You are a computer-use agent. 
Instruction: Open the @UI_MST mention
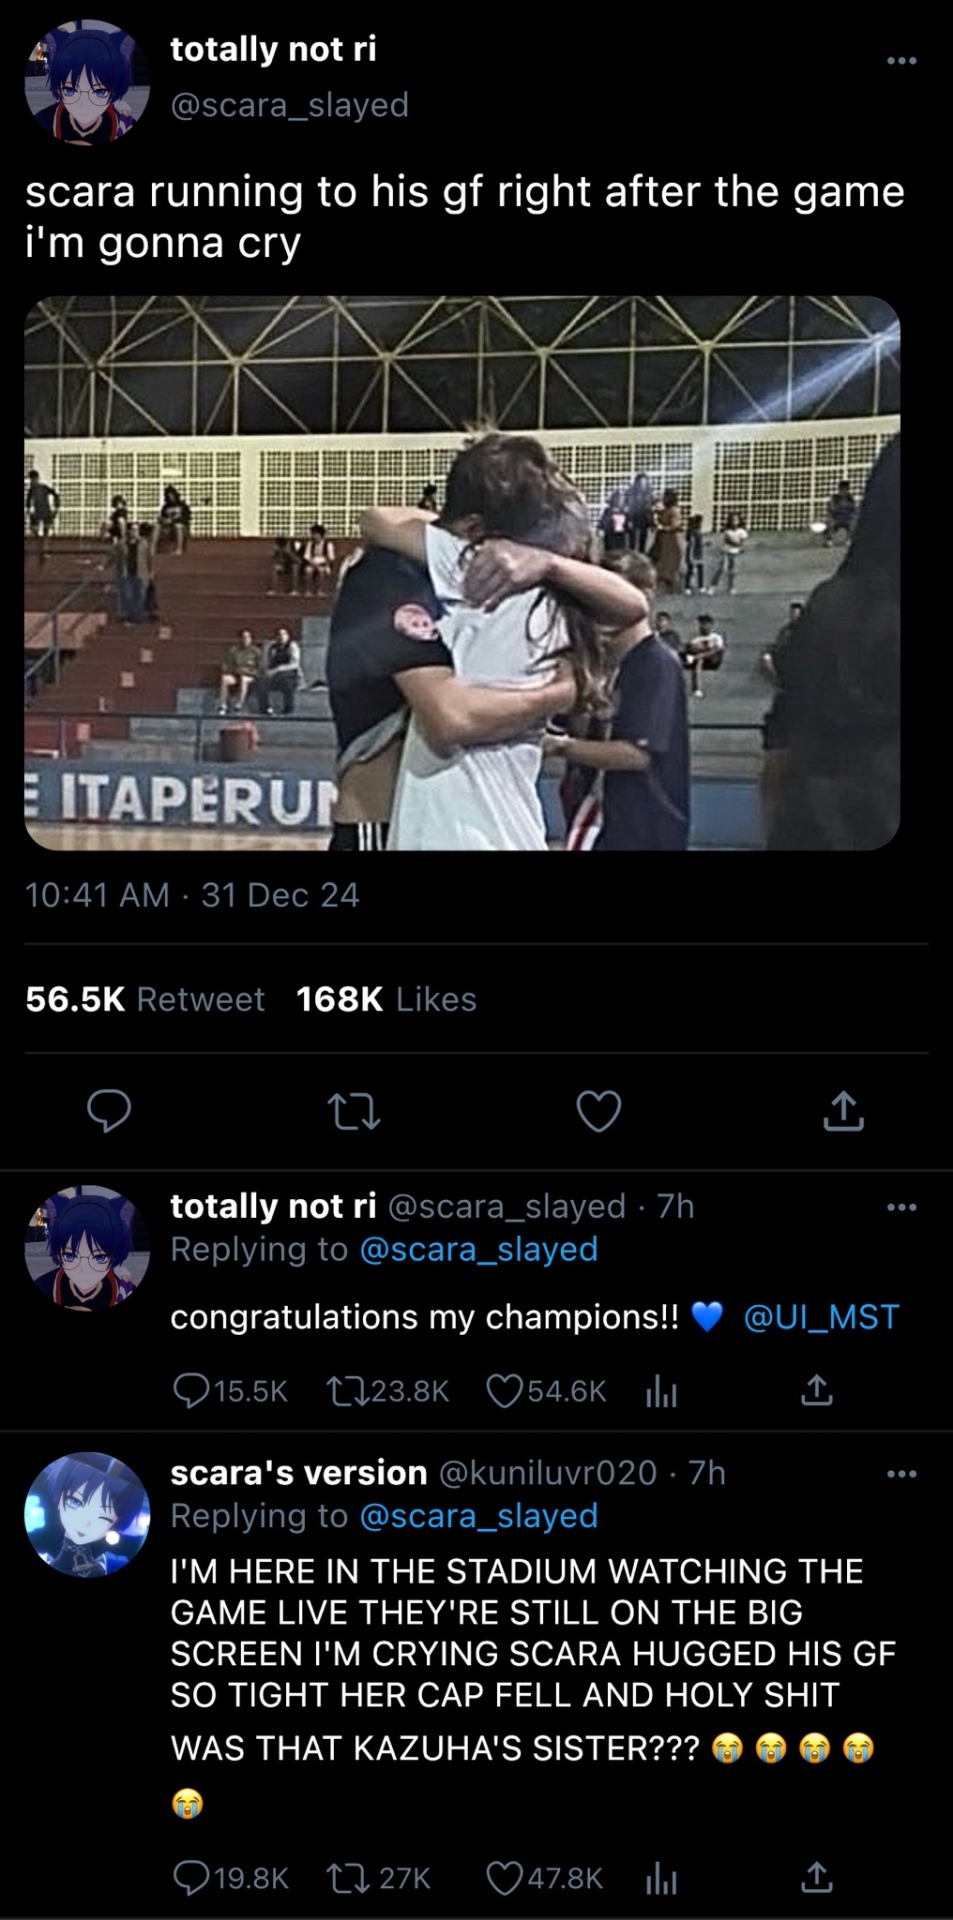821,1317
